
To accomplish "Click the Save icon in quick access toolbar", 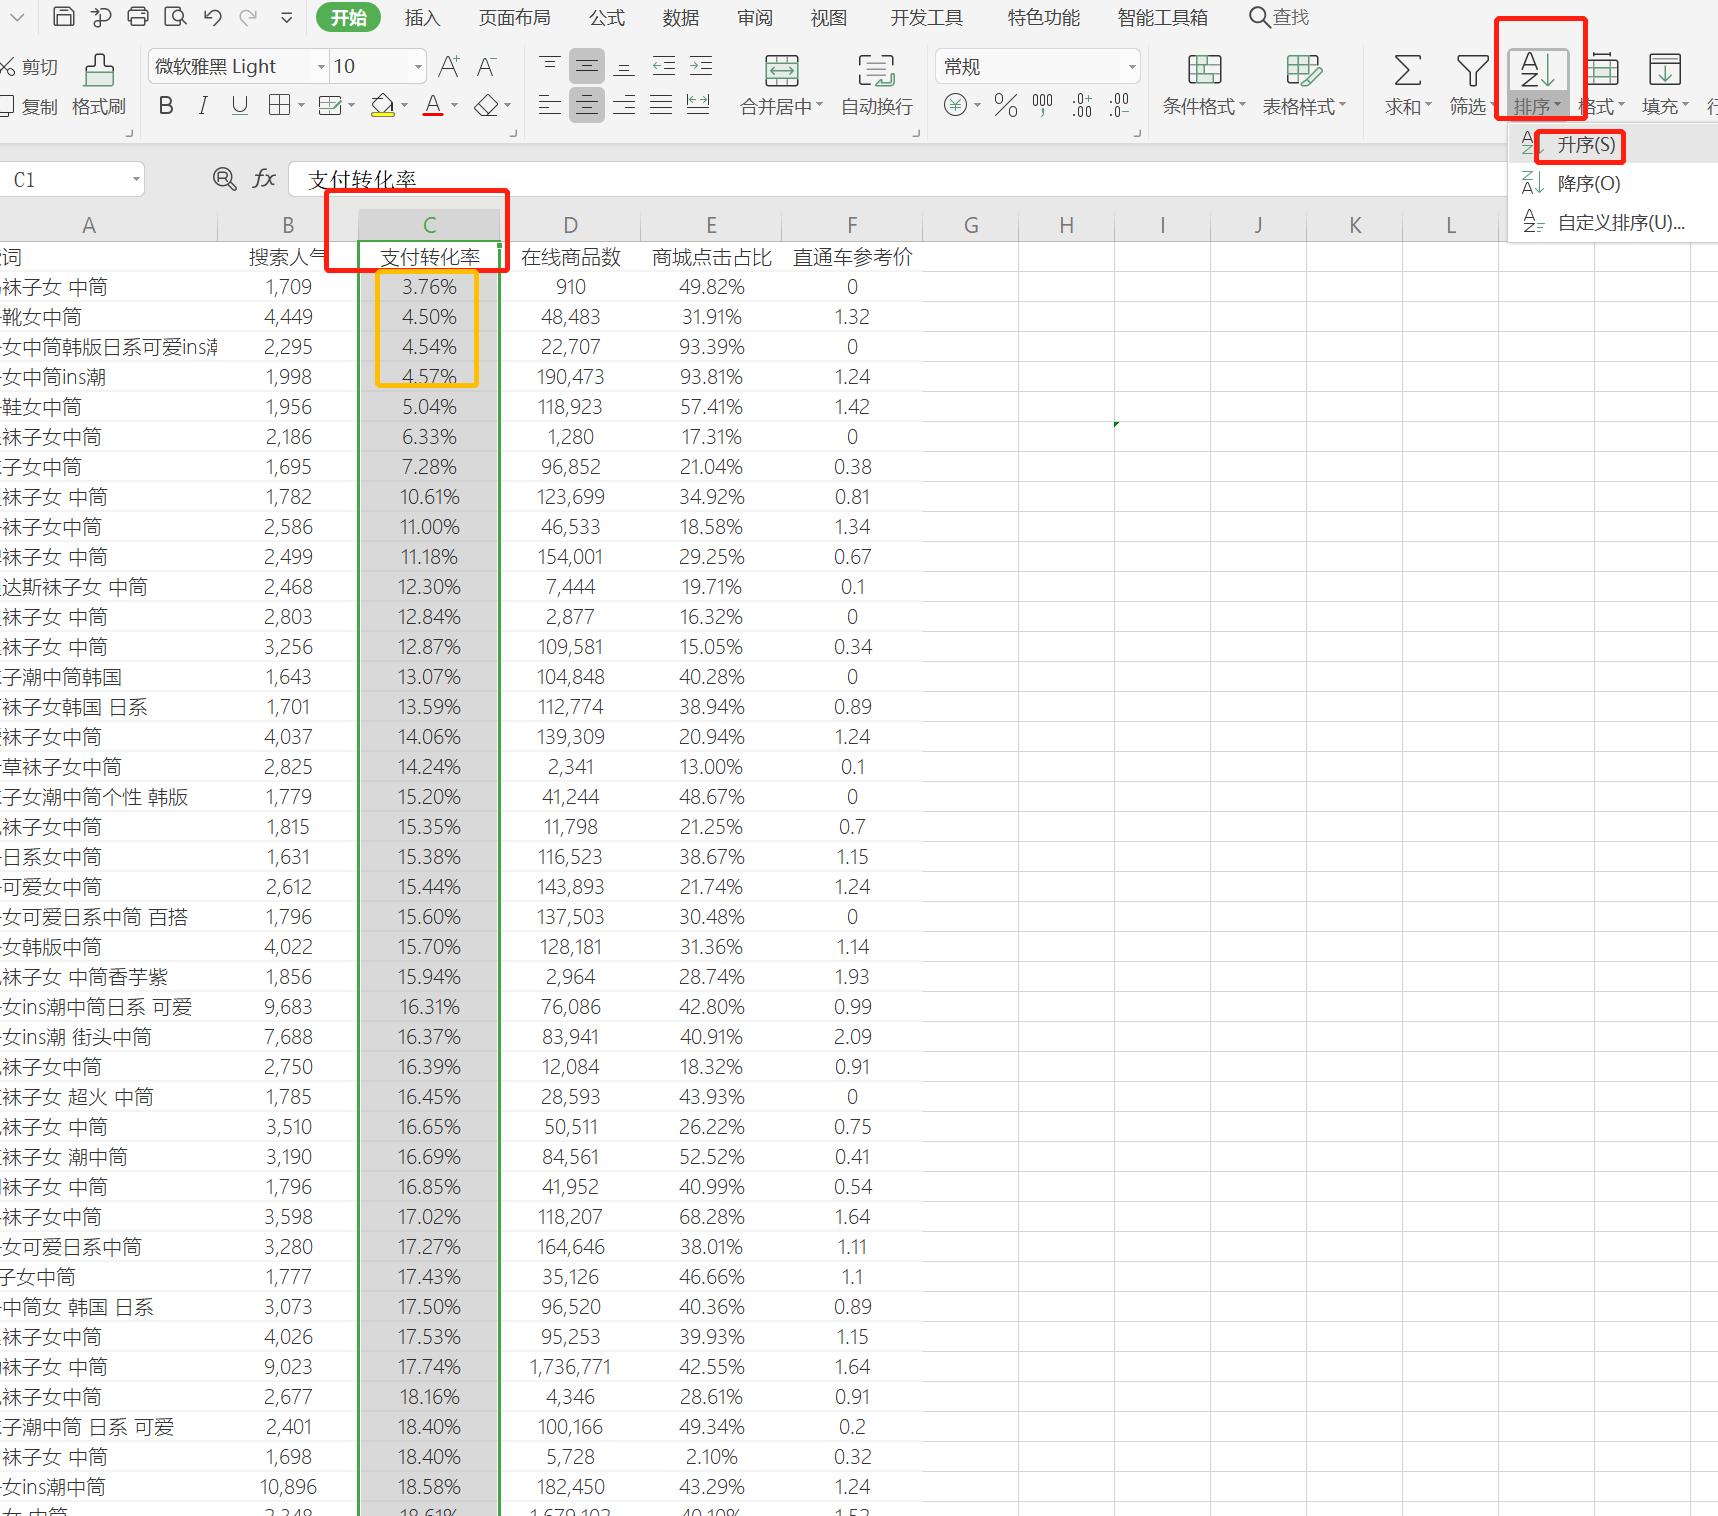I will click(63, 16).
